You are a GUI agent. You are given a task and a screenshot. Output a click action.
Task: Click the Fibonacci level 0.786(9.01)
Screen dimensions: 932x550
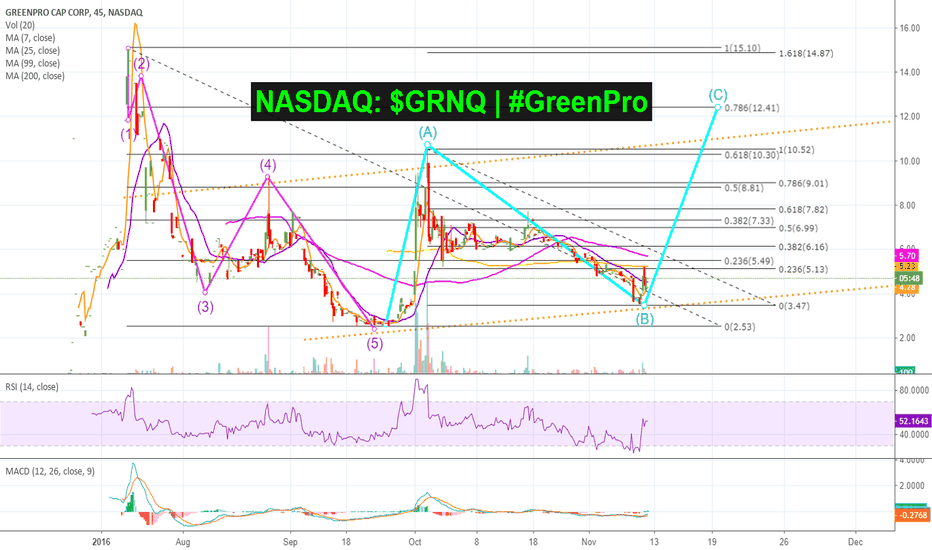(804, 183)
